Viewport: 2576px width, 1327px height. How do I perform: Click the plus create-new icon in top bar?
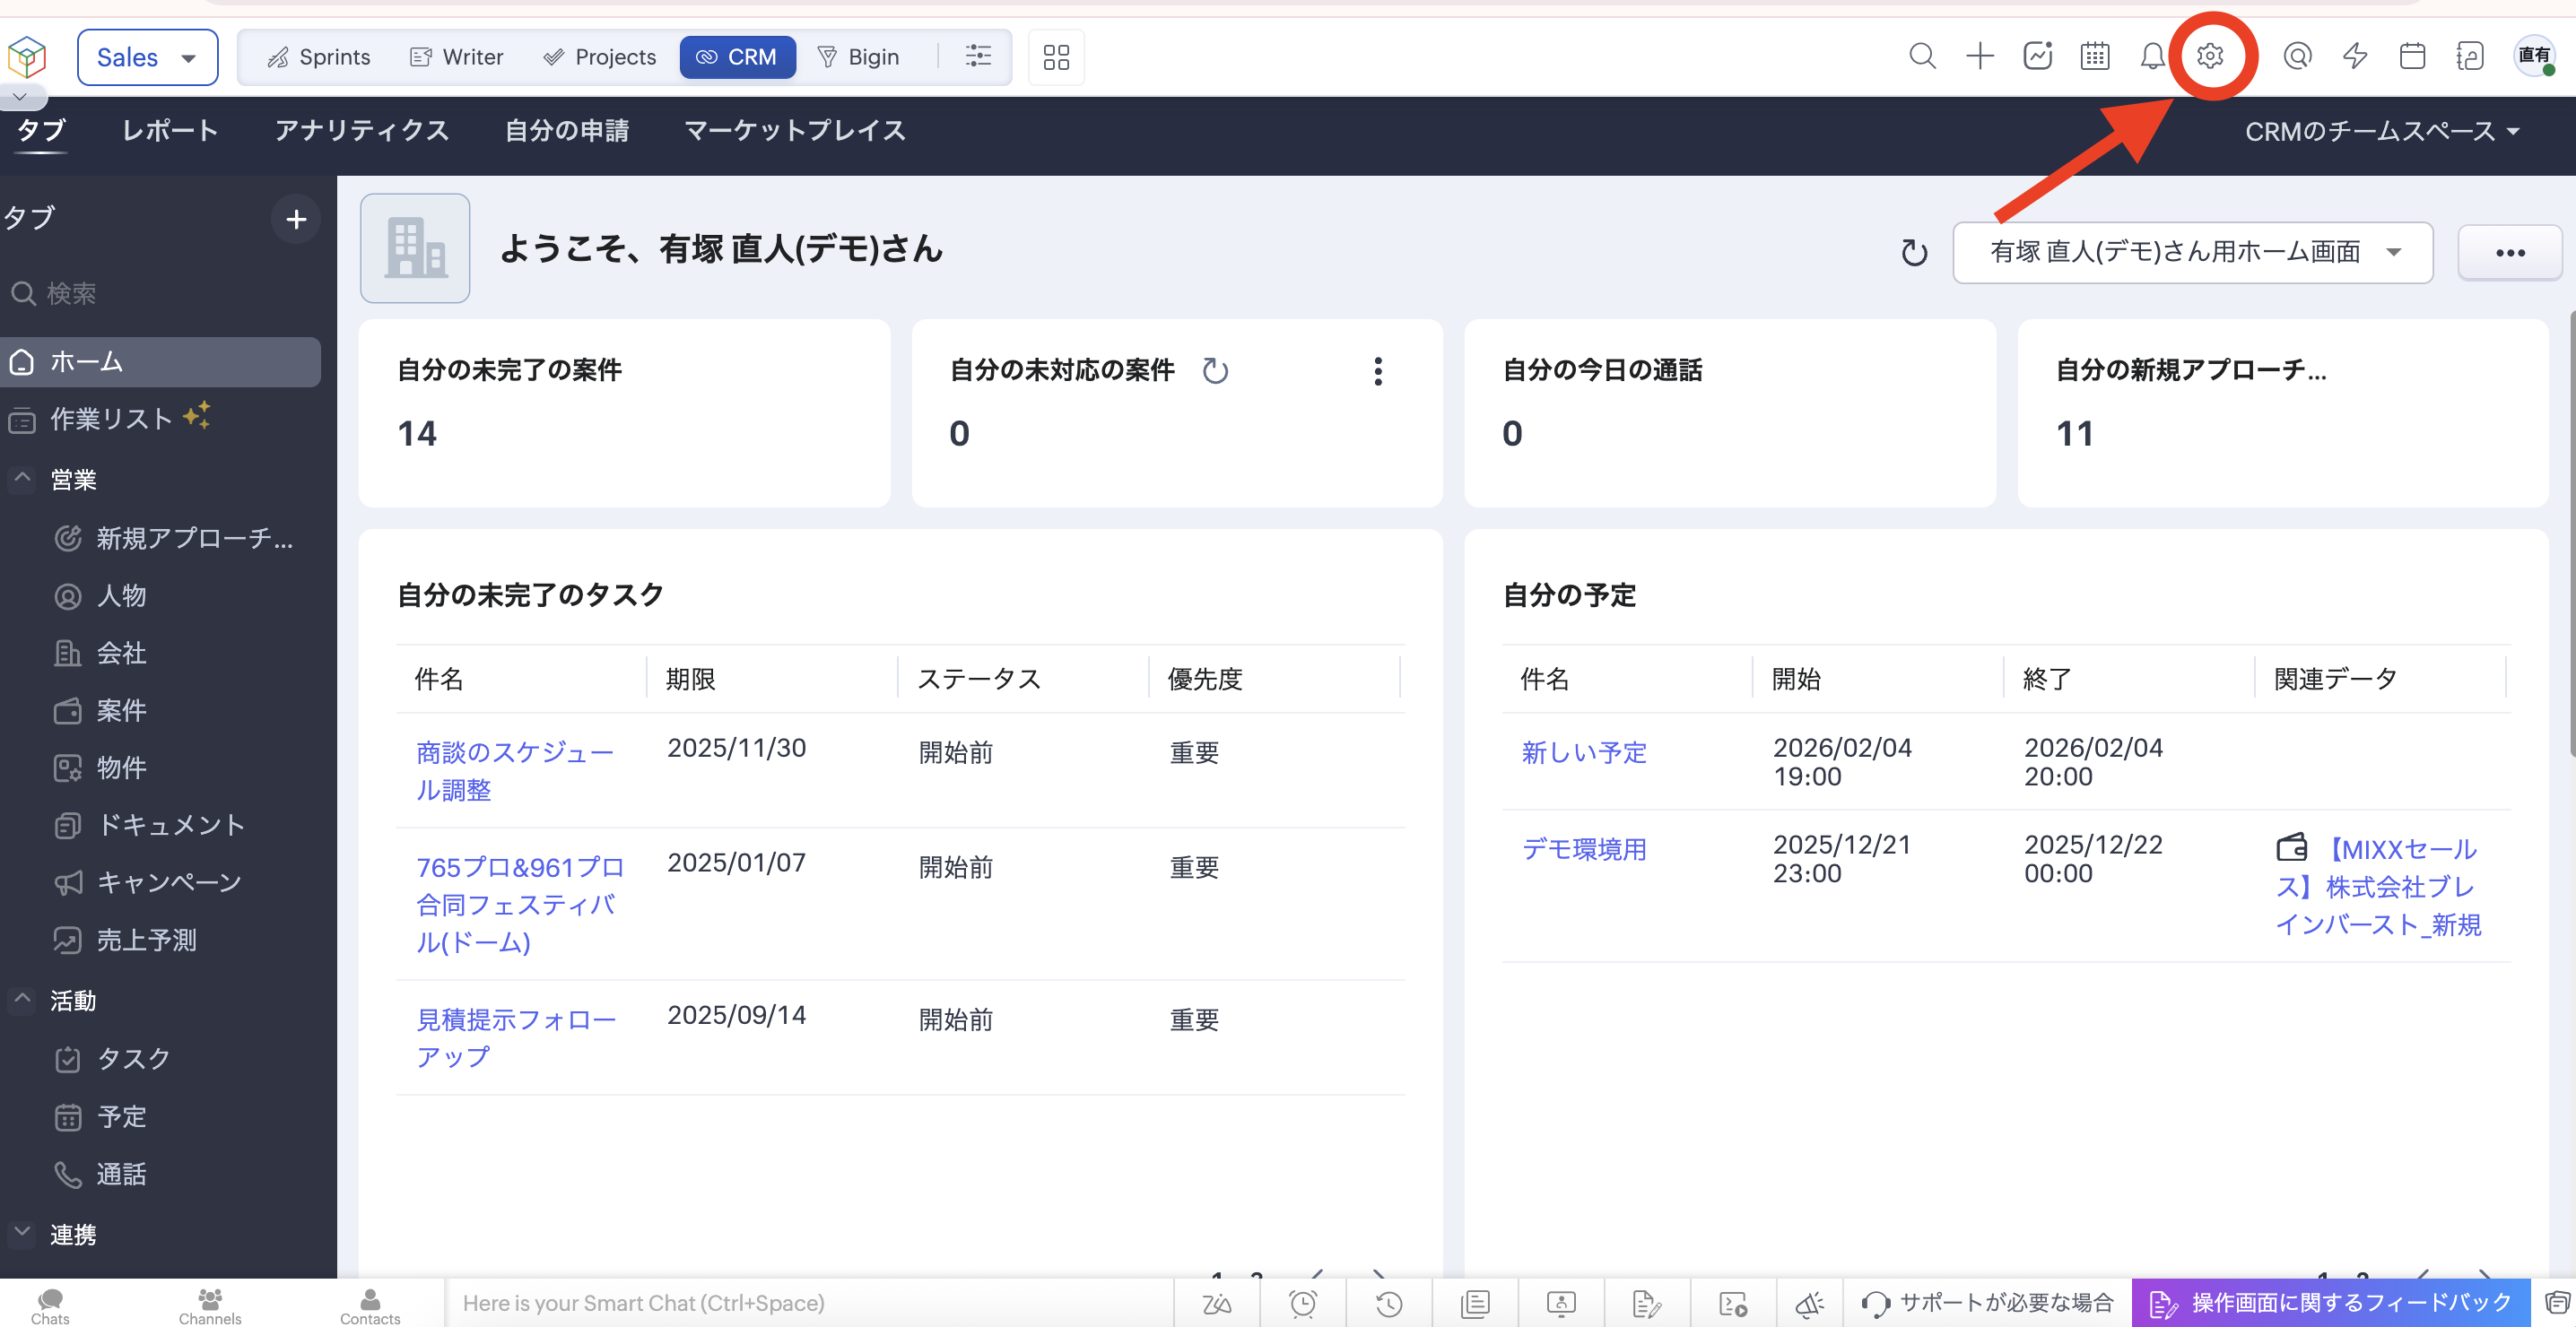point(1979,56)
